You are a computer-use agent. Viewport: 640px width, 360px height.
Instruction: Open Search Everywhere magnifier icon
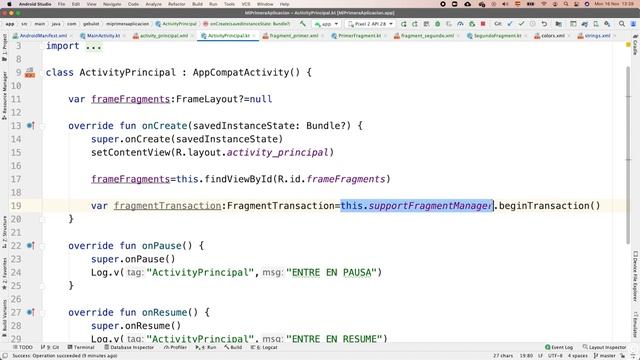(622, 24)
